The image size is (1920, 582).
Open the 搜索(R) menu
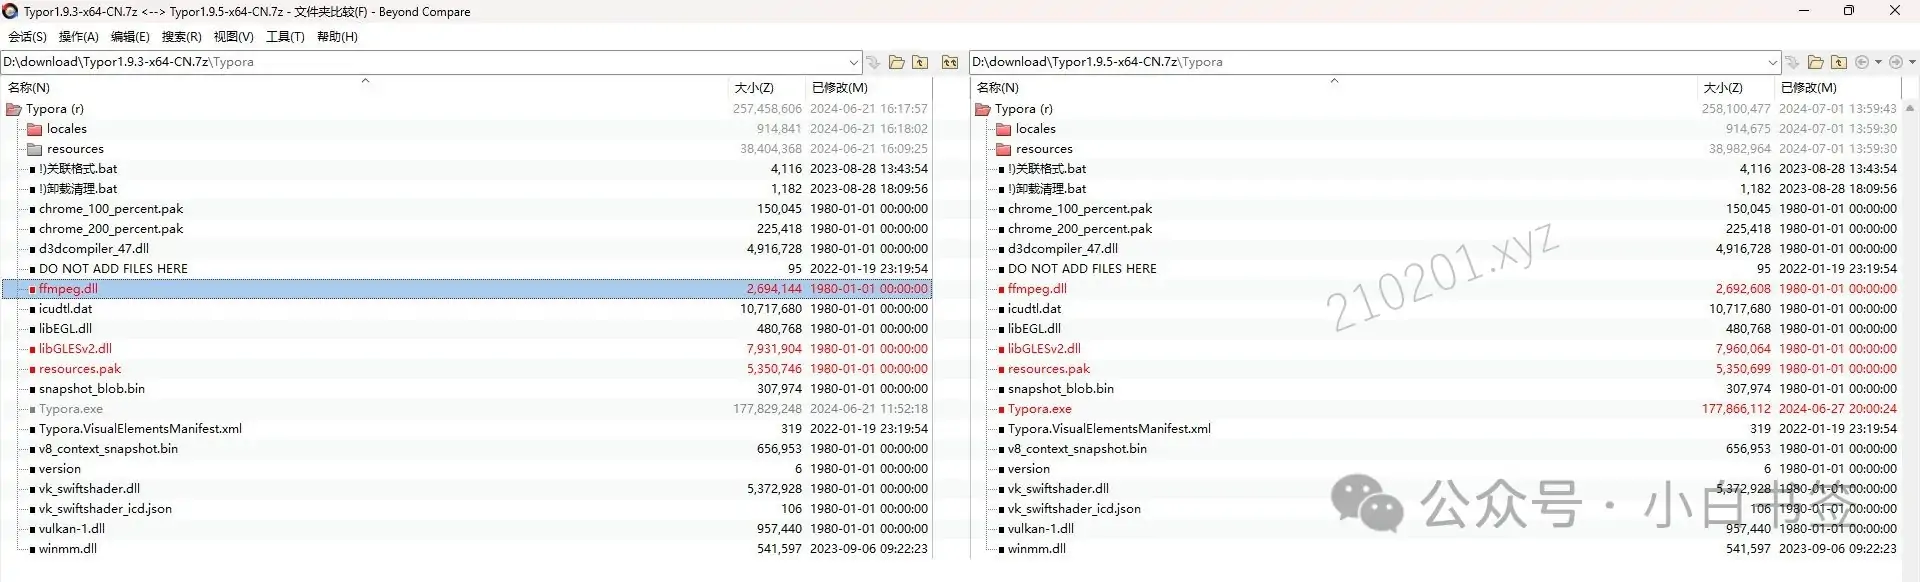coord(181,37)
